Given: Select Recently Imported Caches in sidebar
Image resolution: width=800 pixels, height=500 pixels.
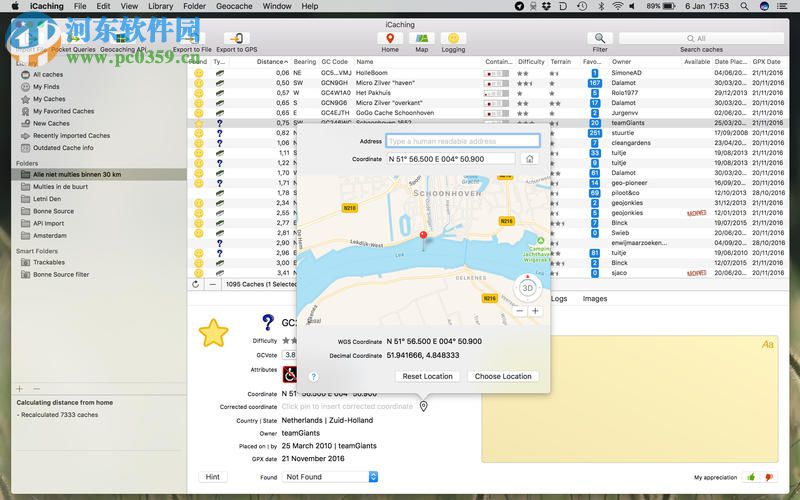Looking at the screenshot, I should point(71,136).
